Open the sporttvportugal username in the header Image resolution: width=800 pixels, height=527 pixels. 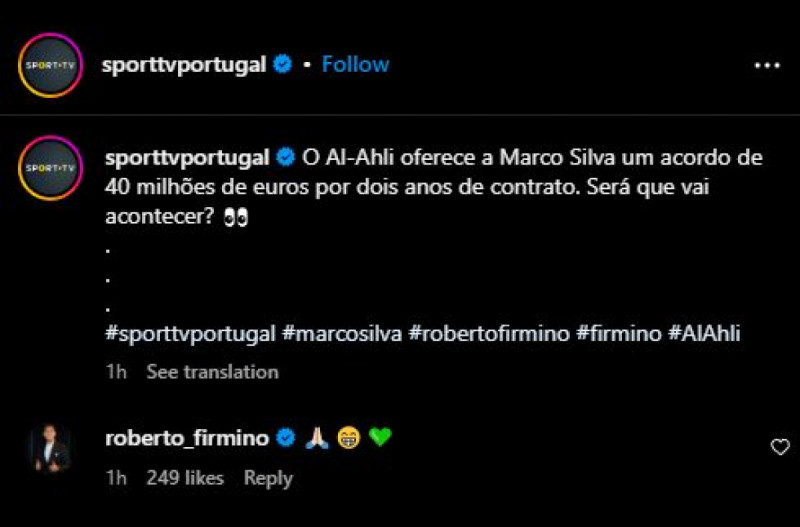pos(183,65)
